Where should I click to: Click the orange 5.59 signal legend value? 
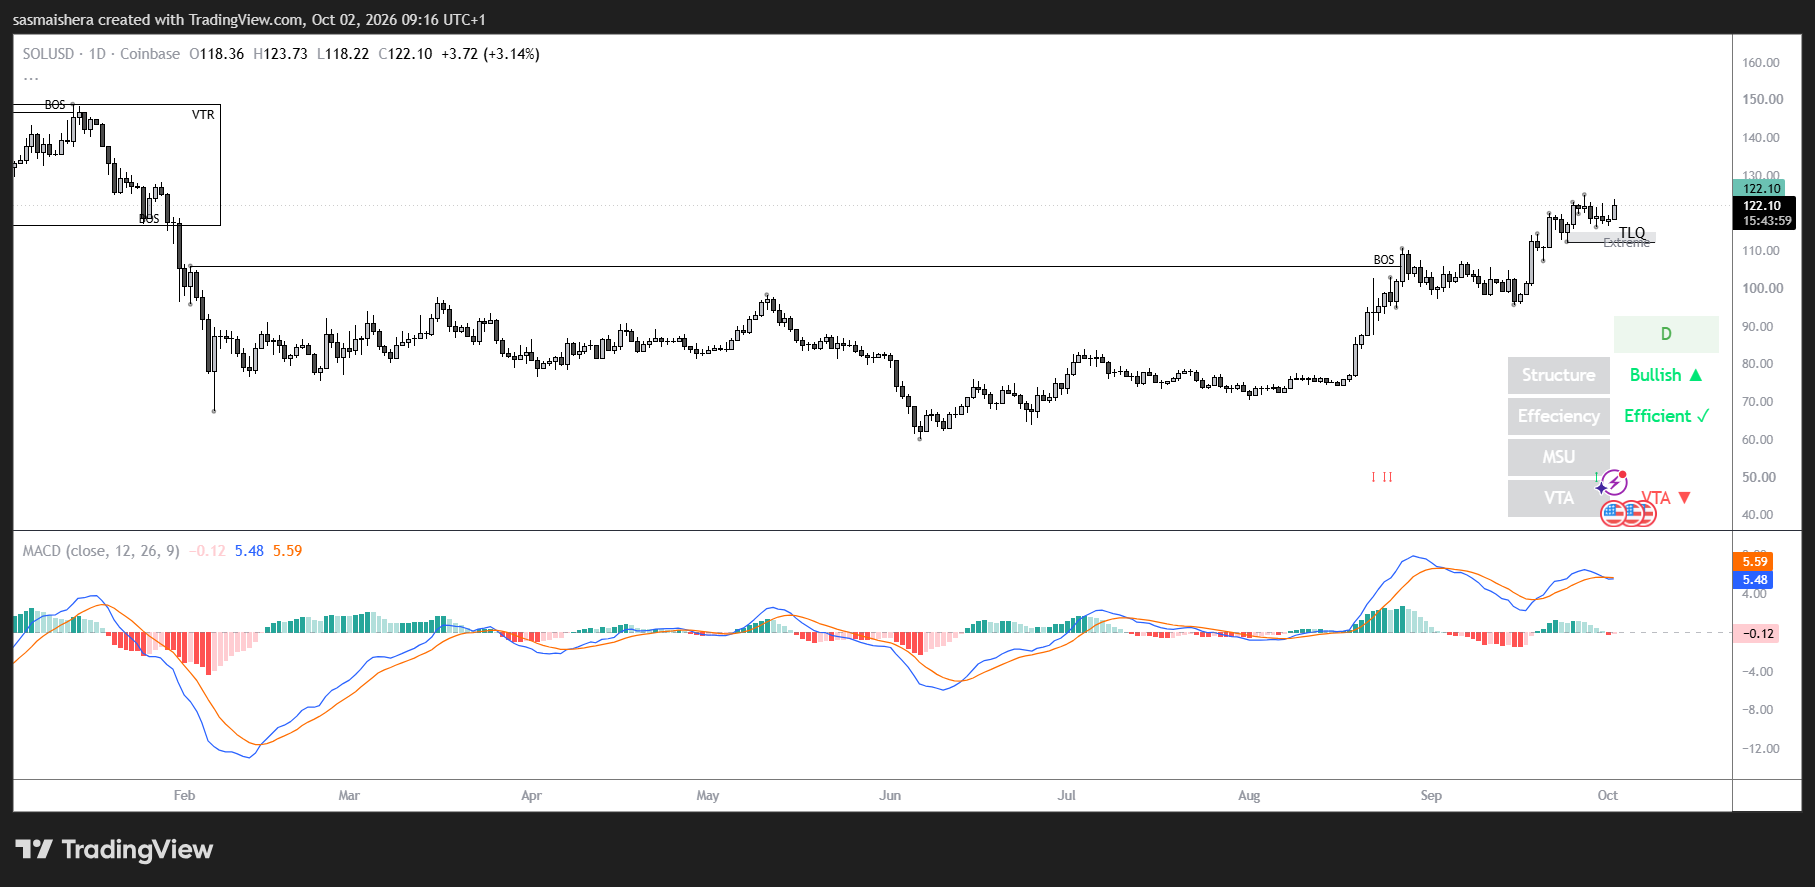[x=287, y=551]
